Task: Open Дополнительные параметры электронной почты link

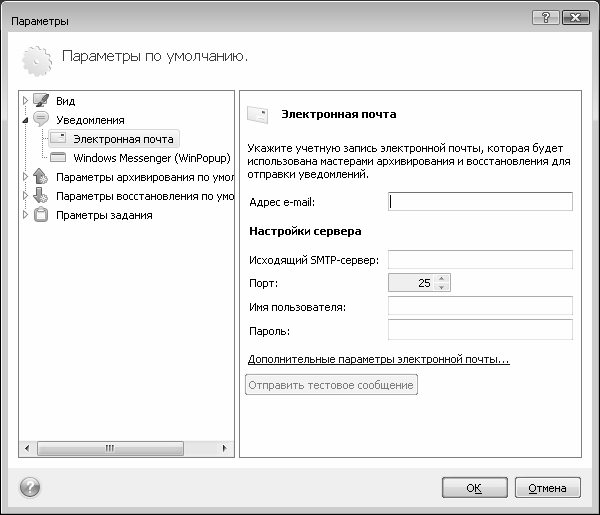Action: [x=378, y=359]
